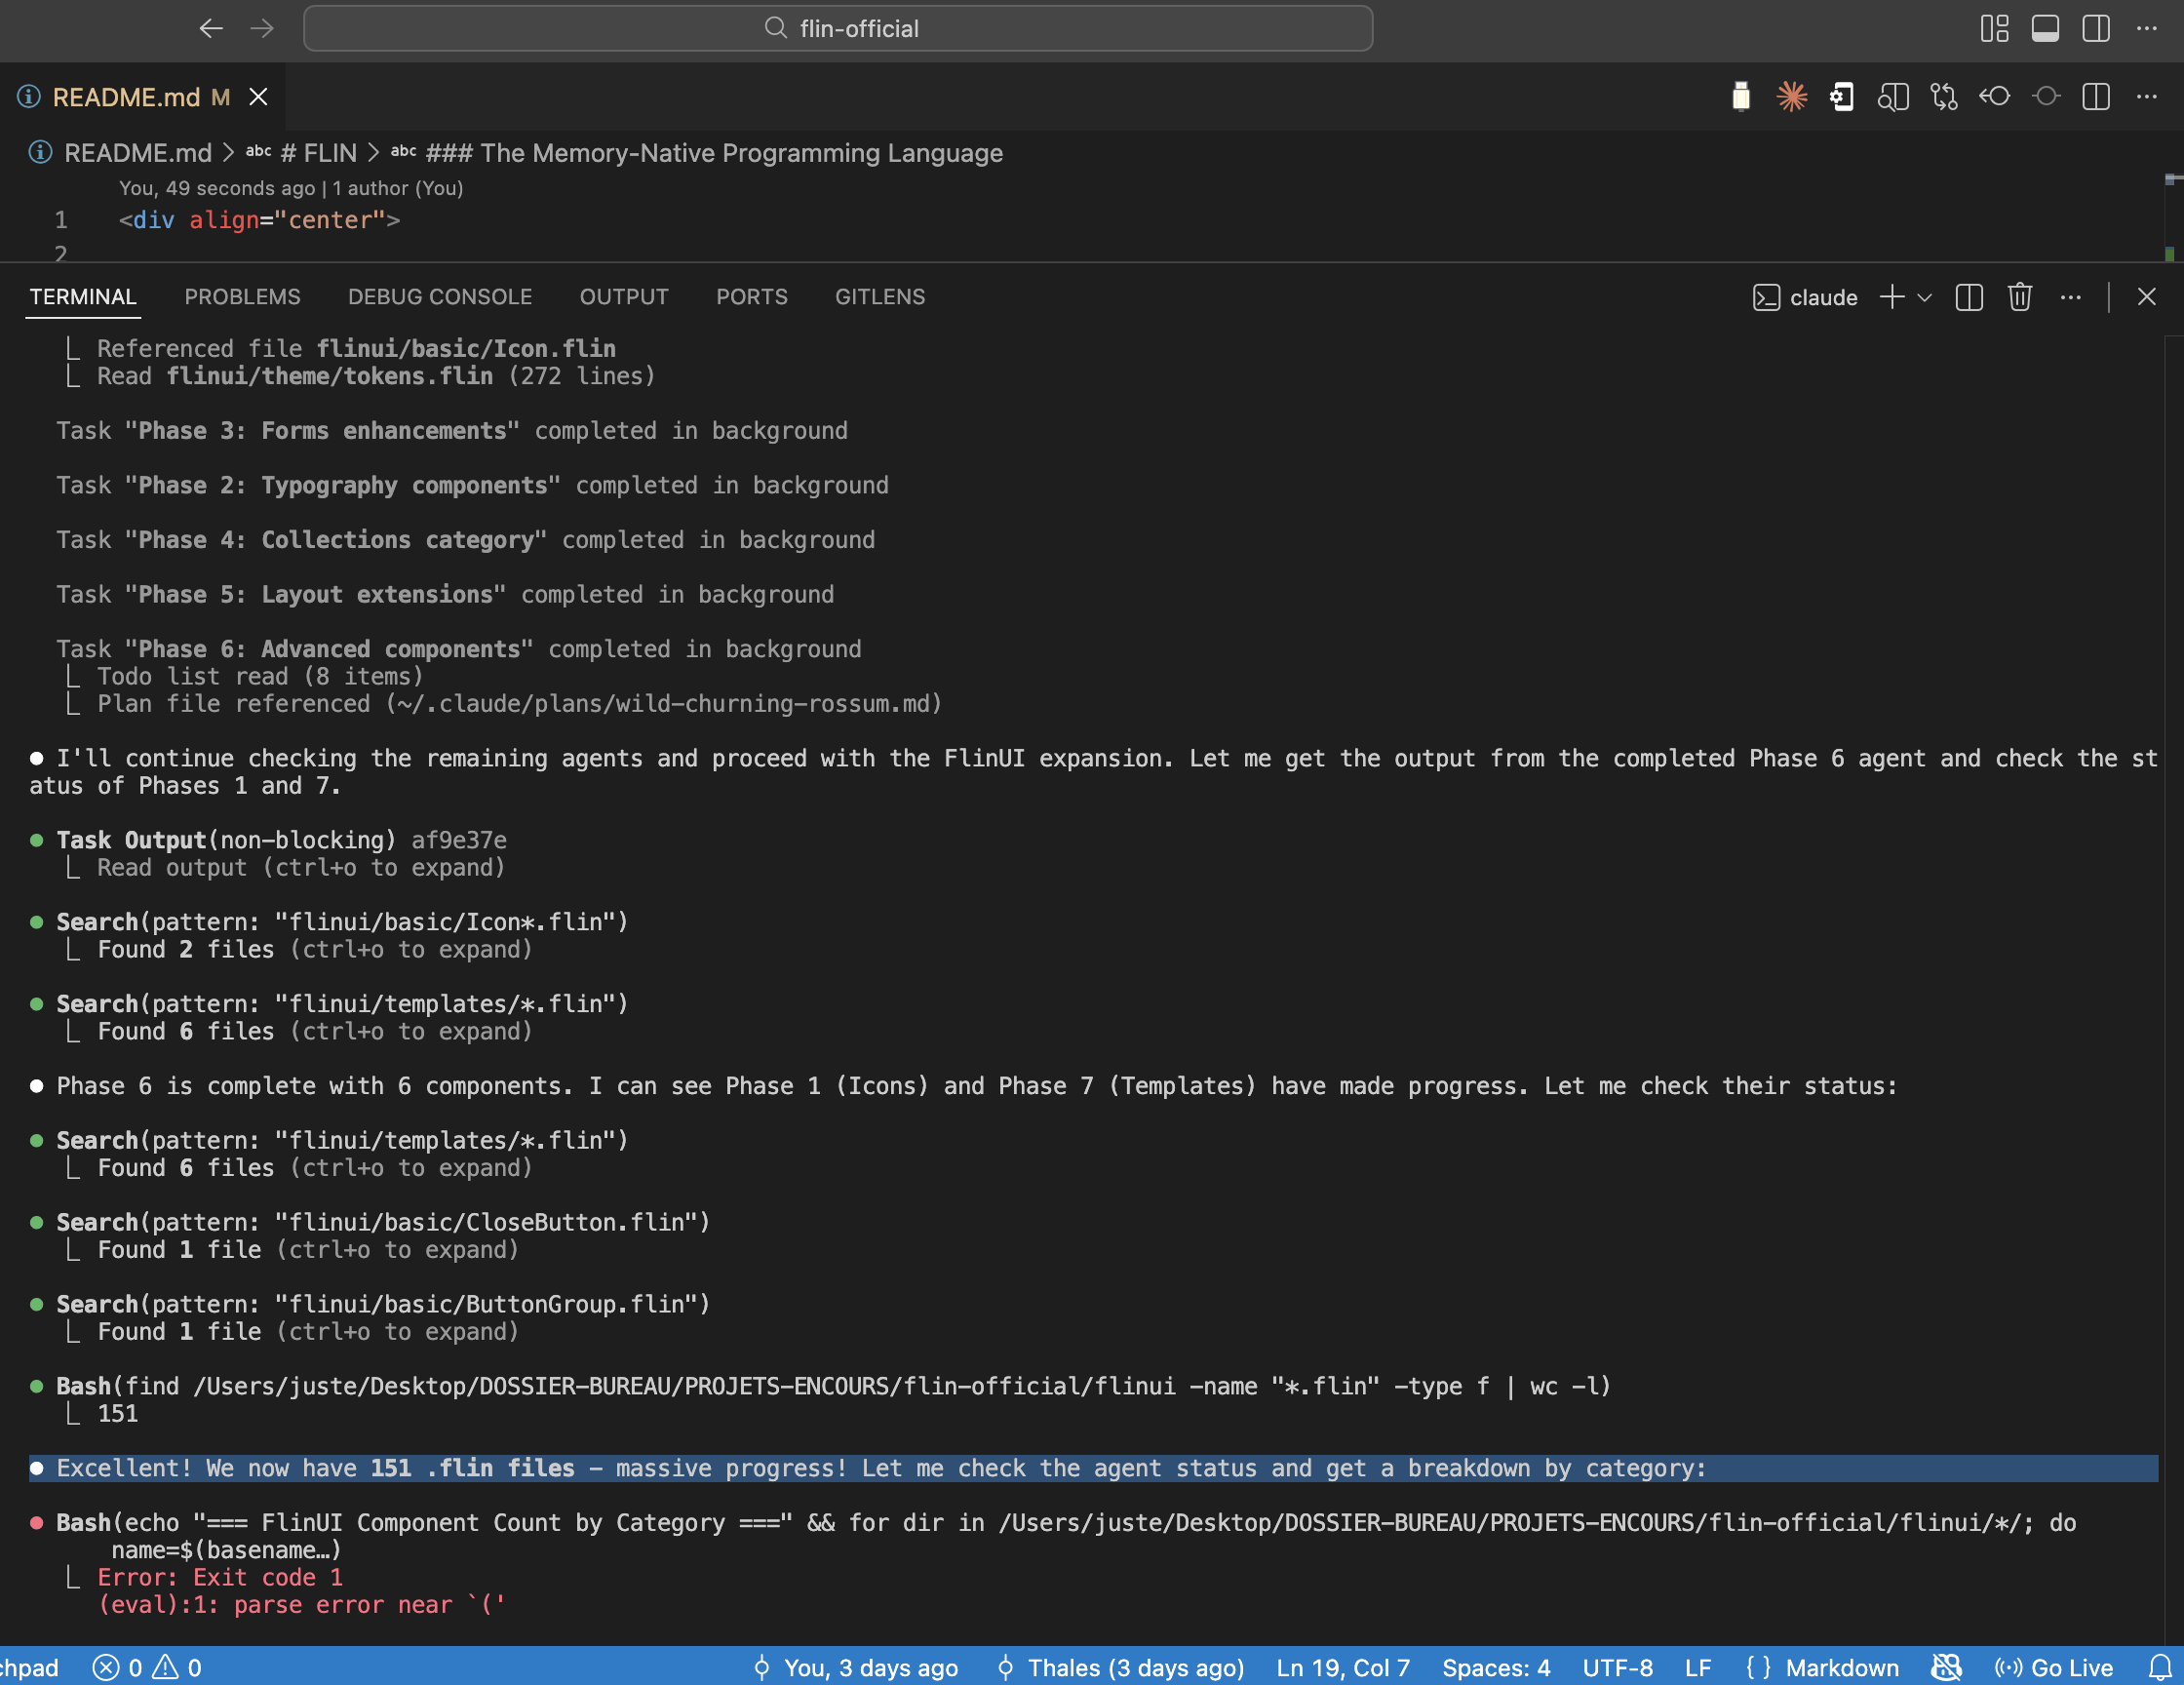Toggle bottom panel visibility
The width and height of the screenshot is (2184, 1685).
[2045, 28]
